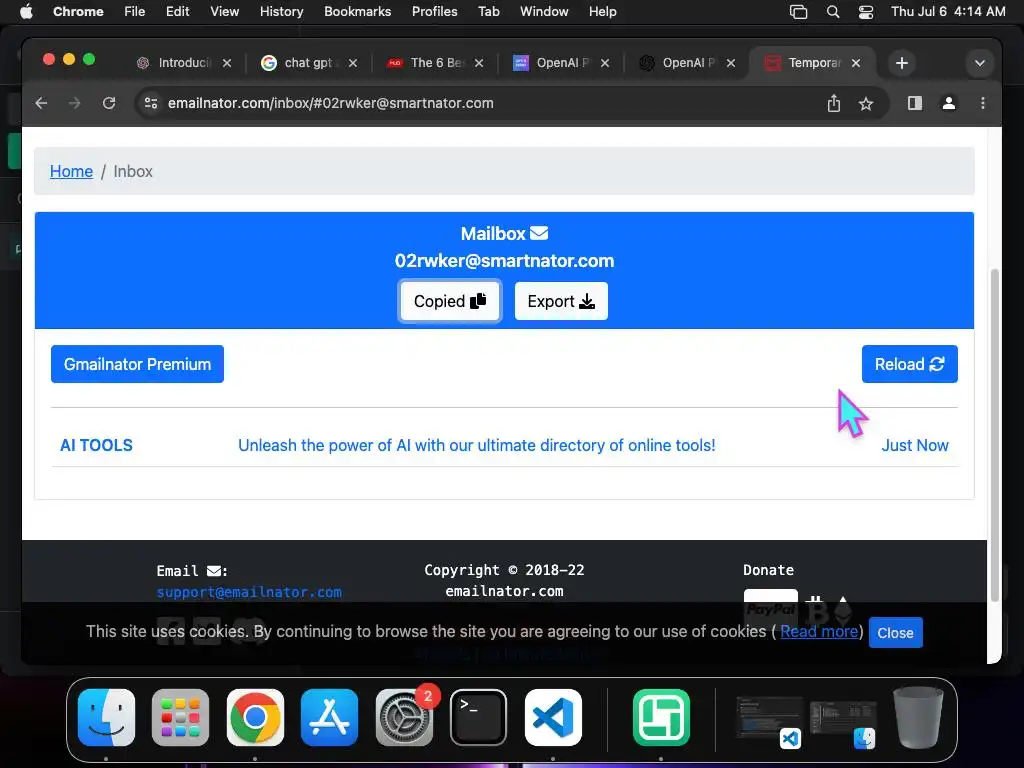Screen dimensions: 1024x768
Task: Open the minimized VS Code window thumbnail
Action: pos(769,722)
